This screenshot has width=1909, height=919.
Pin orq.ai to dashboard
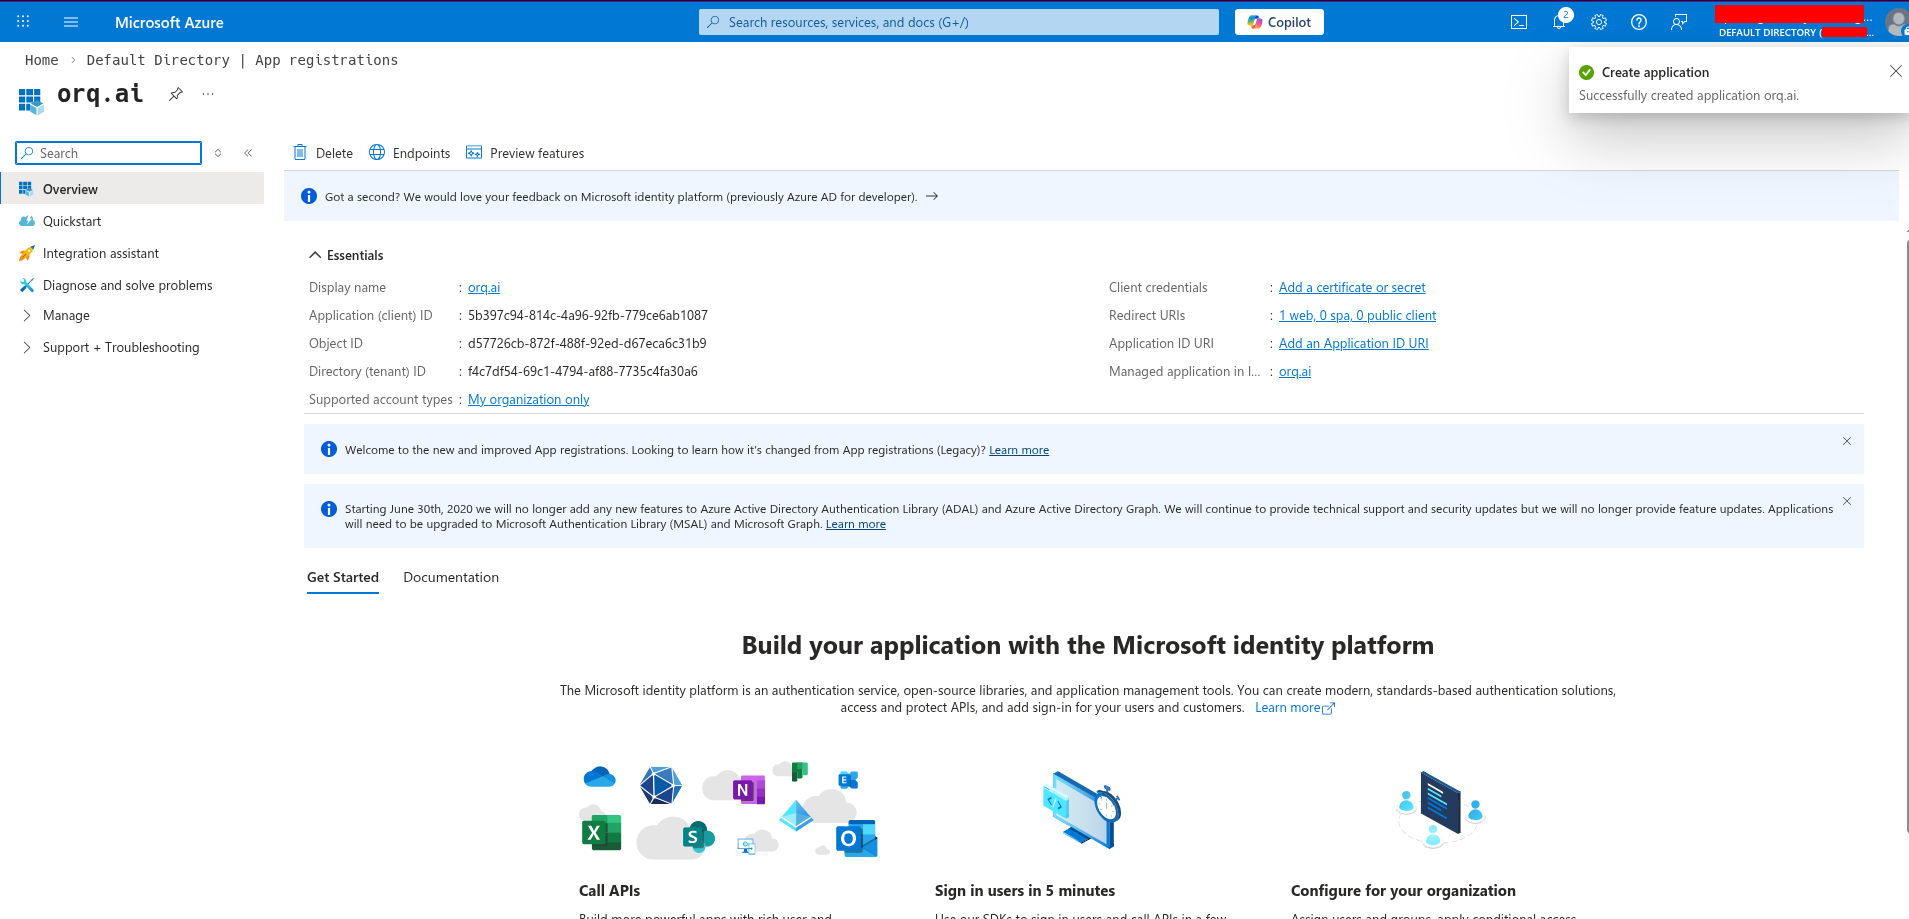[176, 93]
